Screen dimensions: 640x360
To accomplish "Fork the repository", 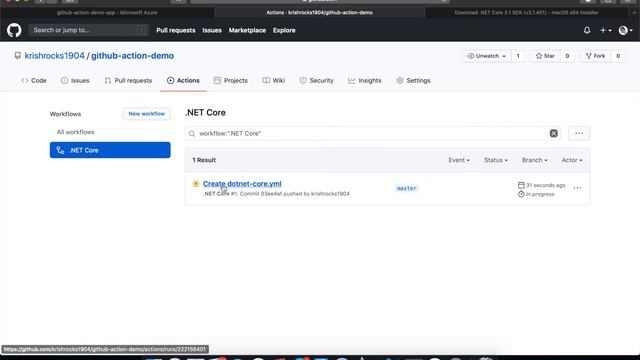I will 596,56.
